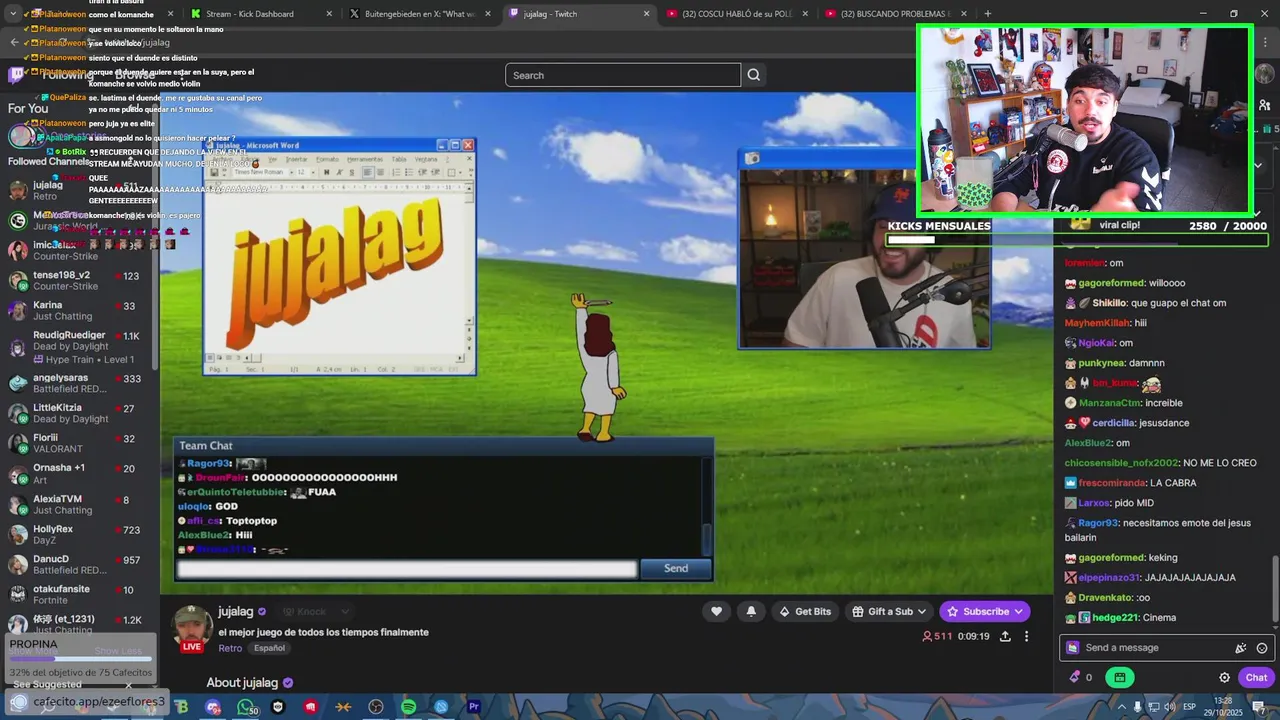Open WhatsApp from the taskbar
Viewport: 1280px width, 720px height.
pos(246,707)
